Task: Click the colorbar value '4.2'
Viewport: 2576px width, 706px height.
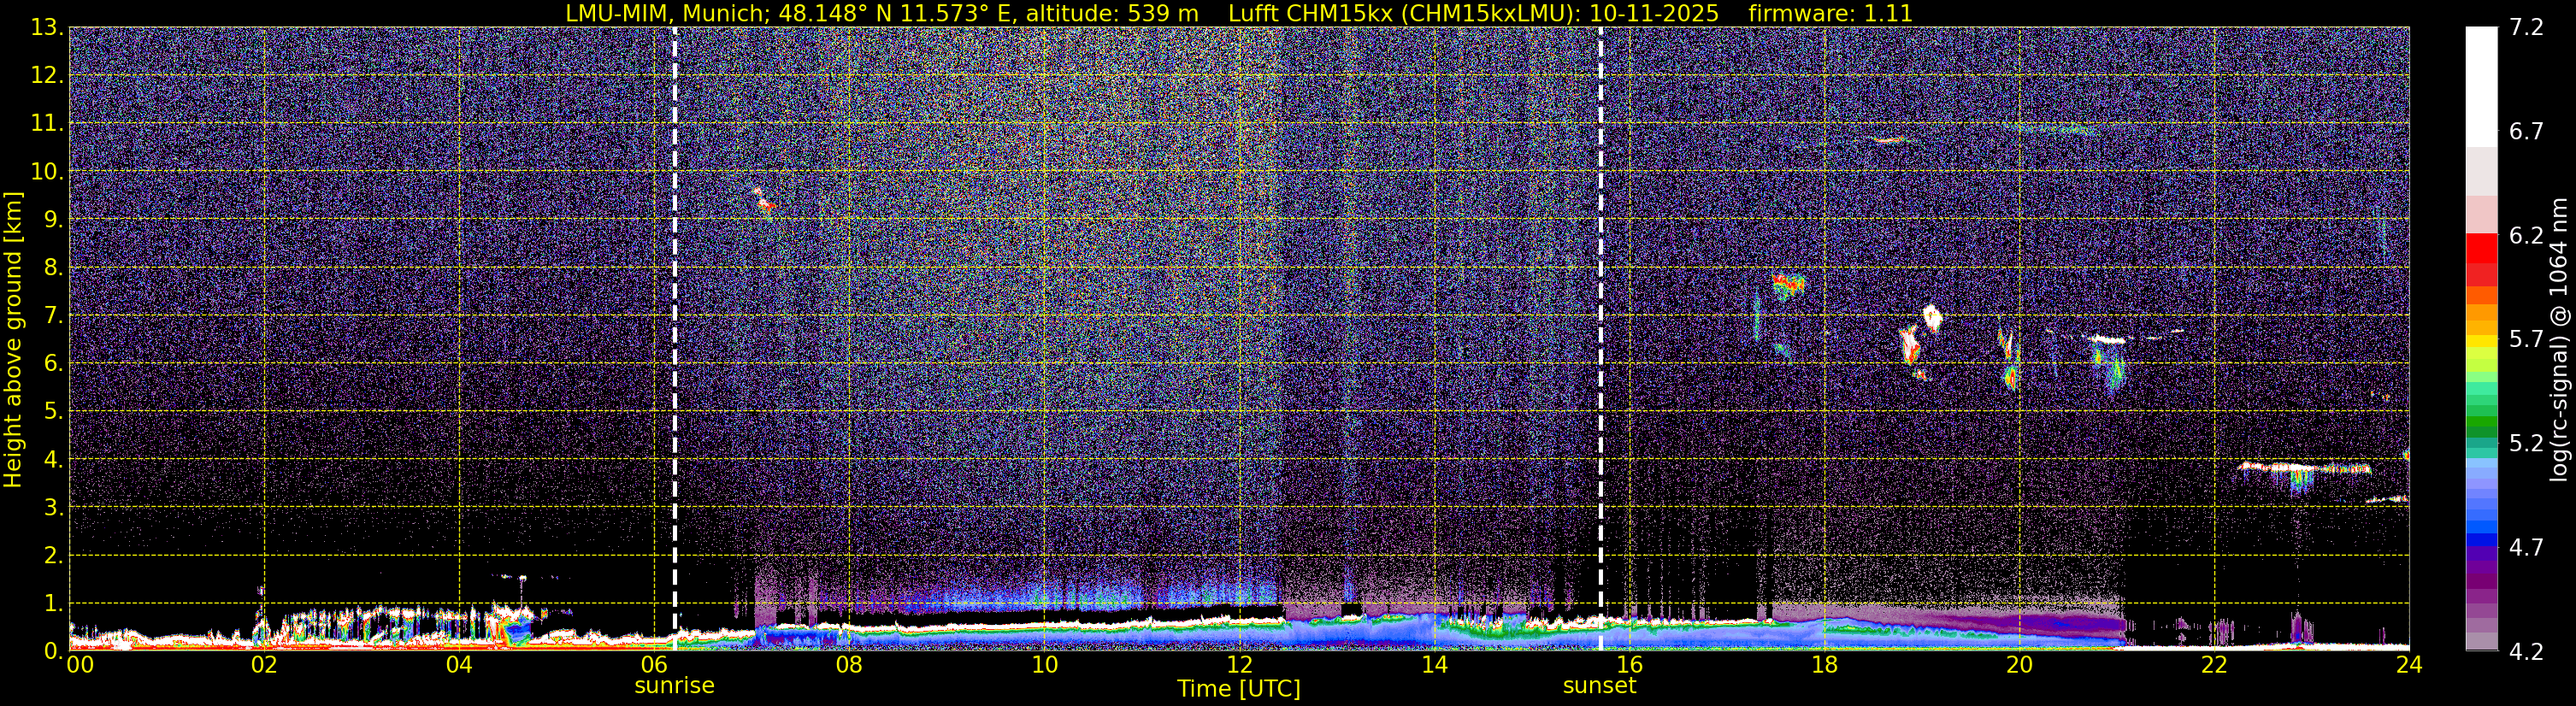Action: pyautogui.click(x=2526, y=652)
